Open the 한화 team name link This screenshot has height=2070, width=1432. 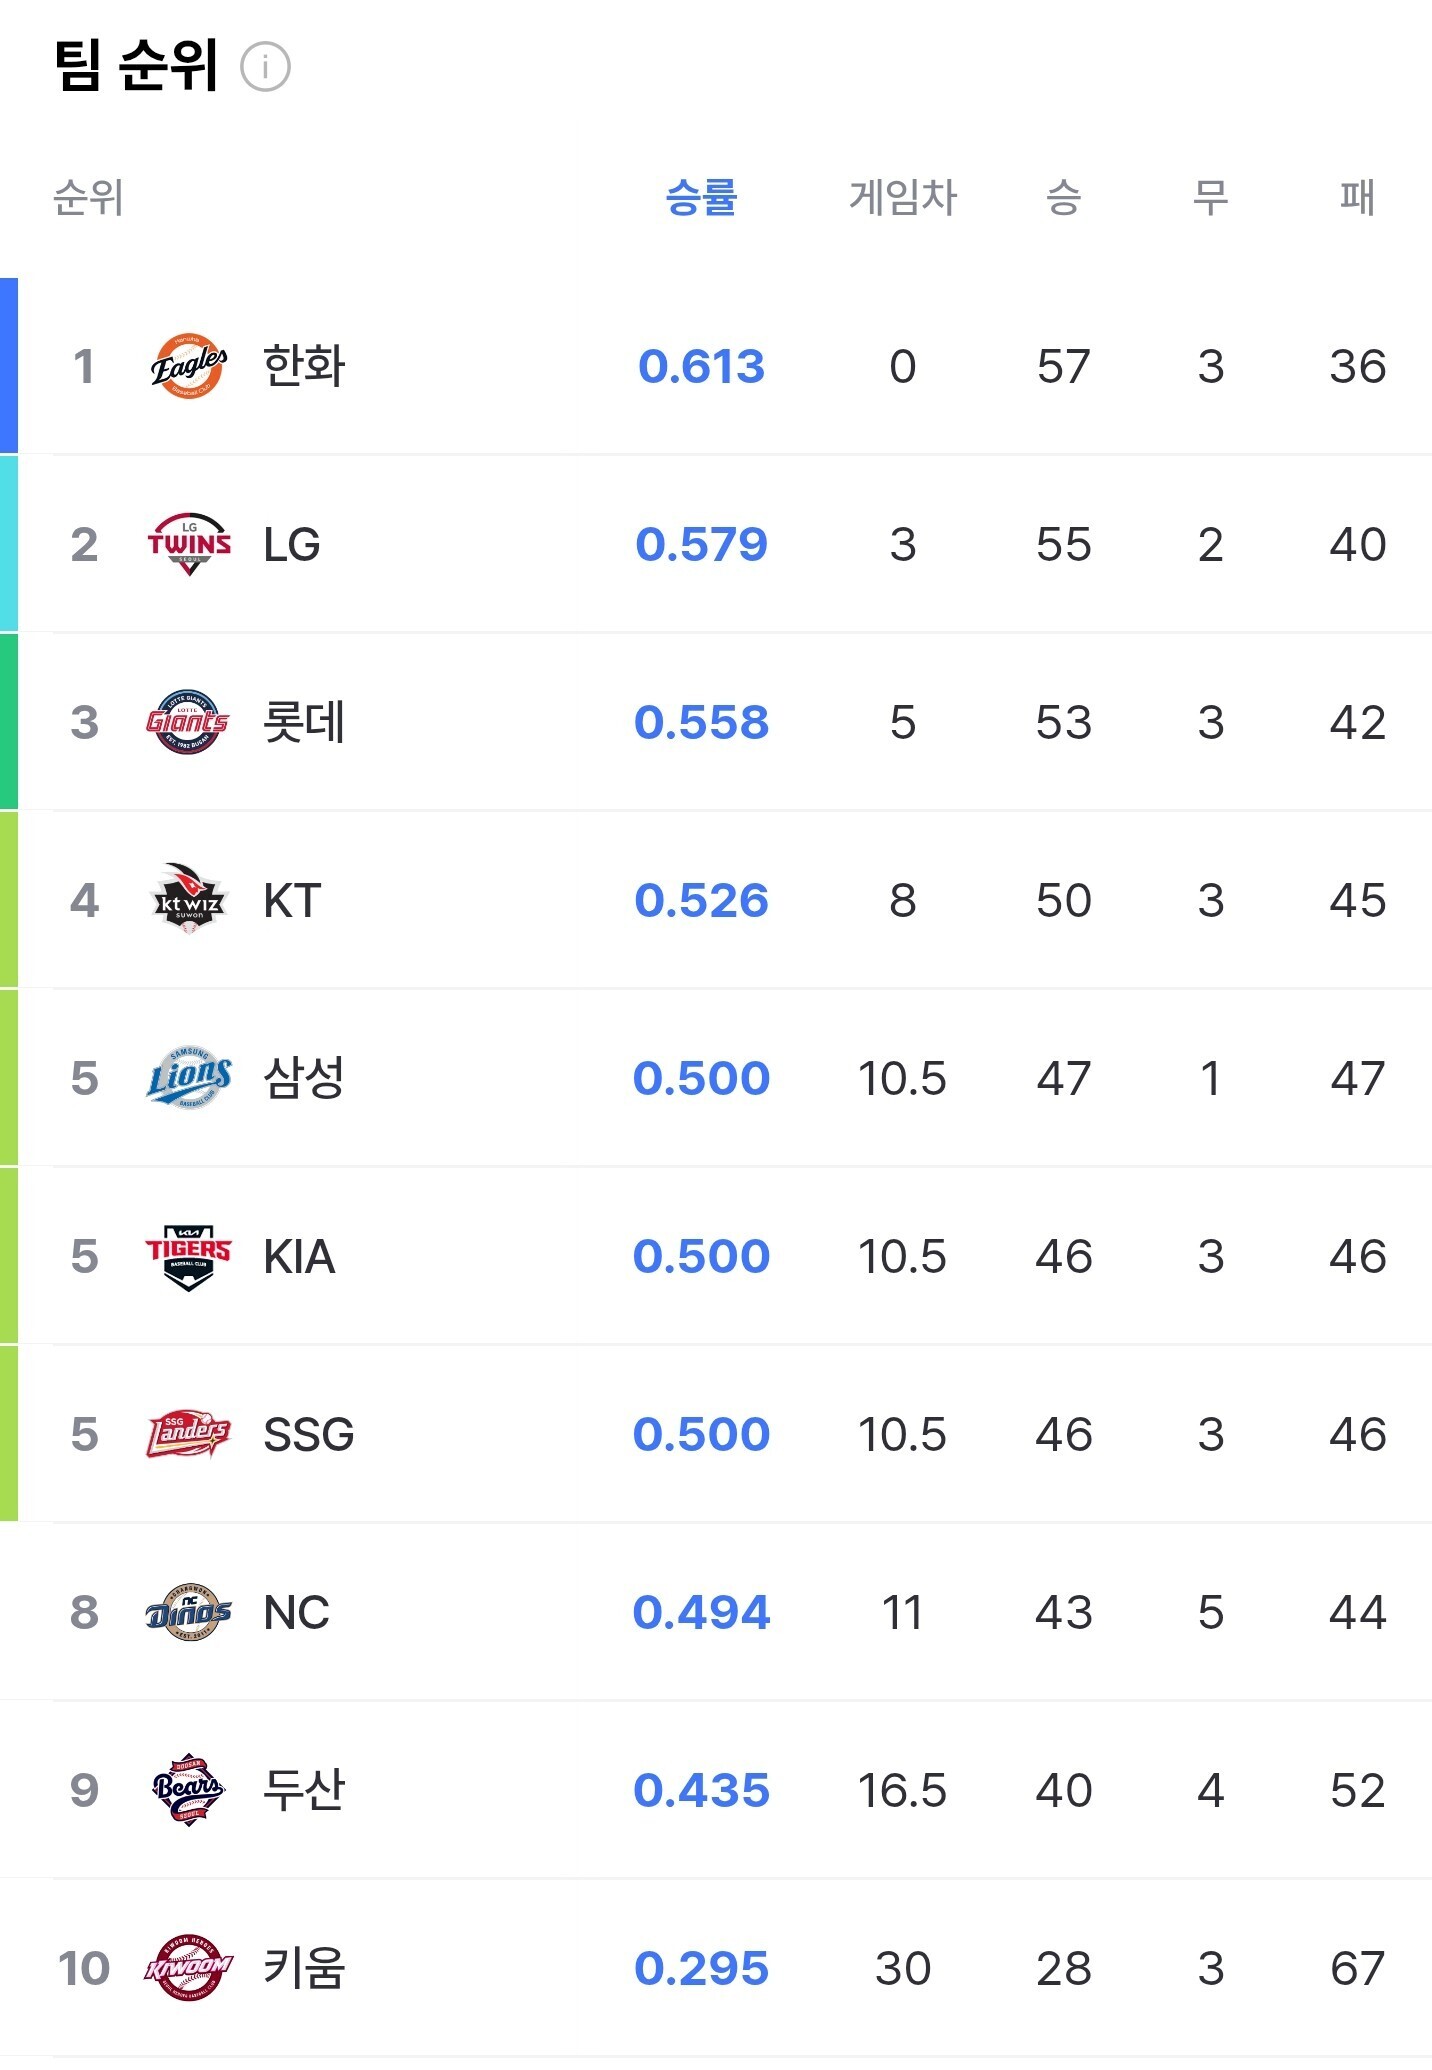click(304, 366)
